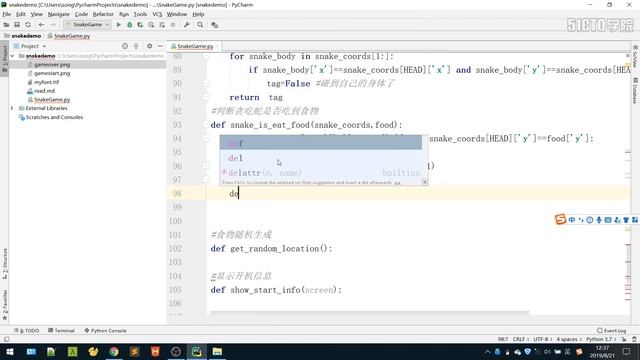Click the Concurrency Diagram run icon
Image resolution: width=640 pixels, height=360 pixels.
click(162, 25)
